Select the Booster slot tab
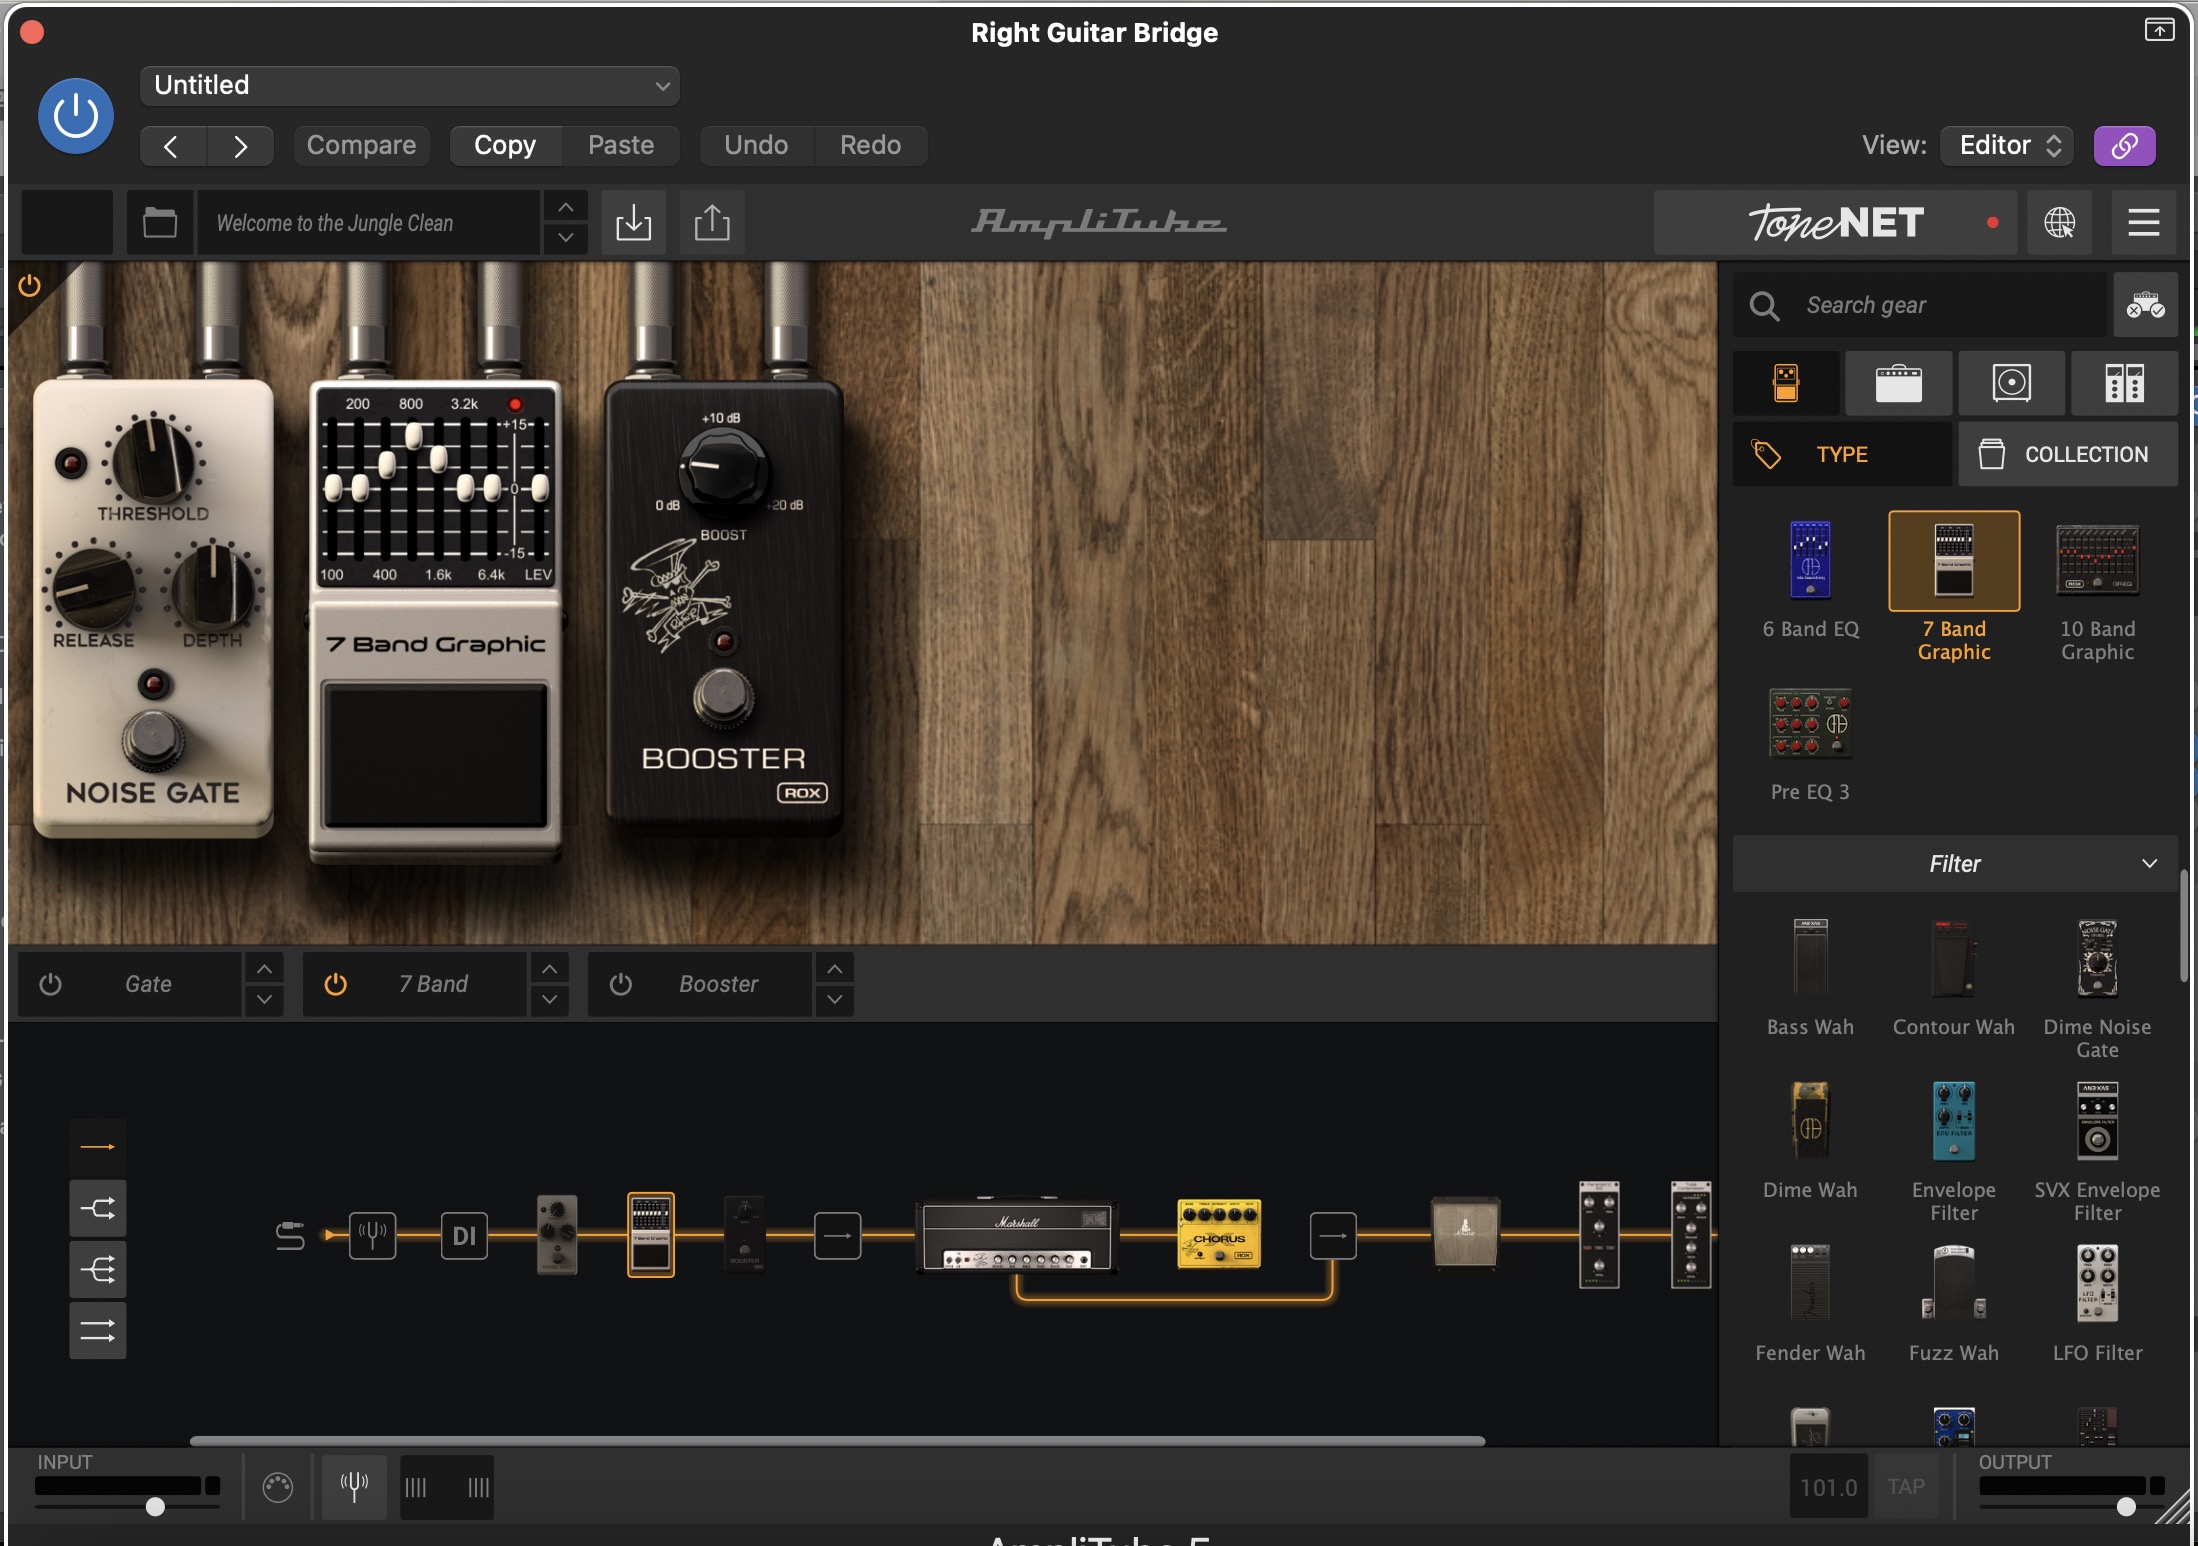This screenshot has height=1546, width=2198. click(x=701, y=984)
